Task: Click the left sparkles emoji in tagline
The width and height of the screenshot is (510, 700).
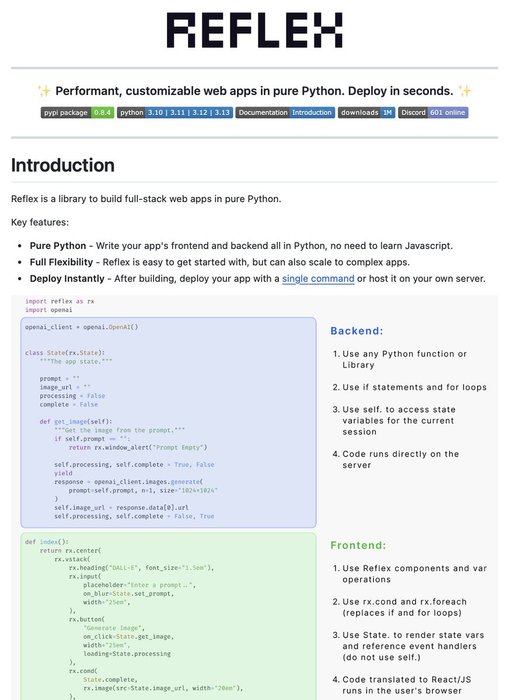Action: pos(44,91)
